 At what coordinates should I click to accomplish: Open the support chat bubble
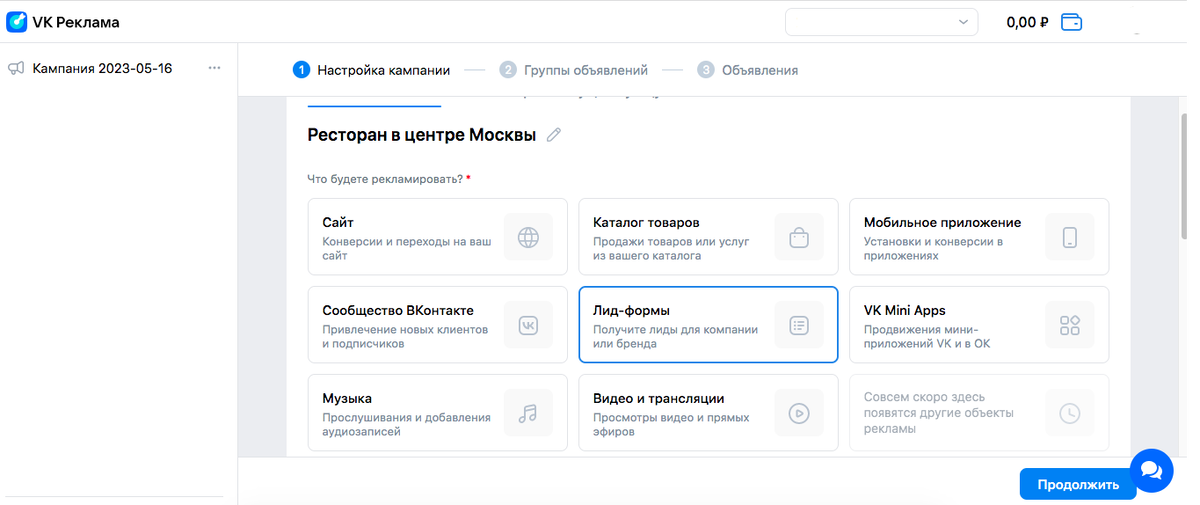point(1150,469)
